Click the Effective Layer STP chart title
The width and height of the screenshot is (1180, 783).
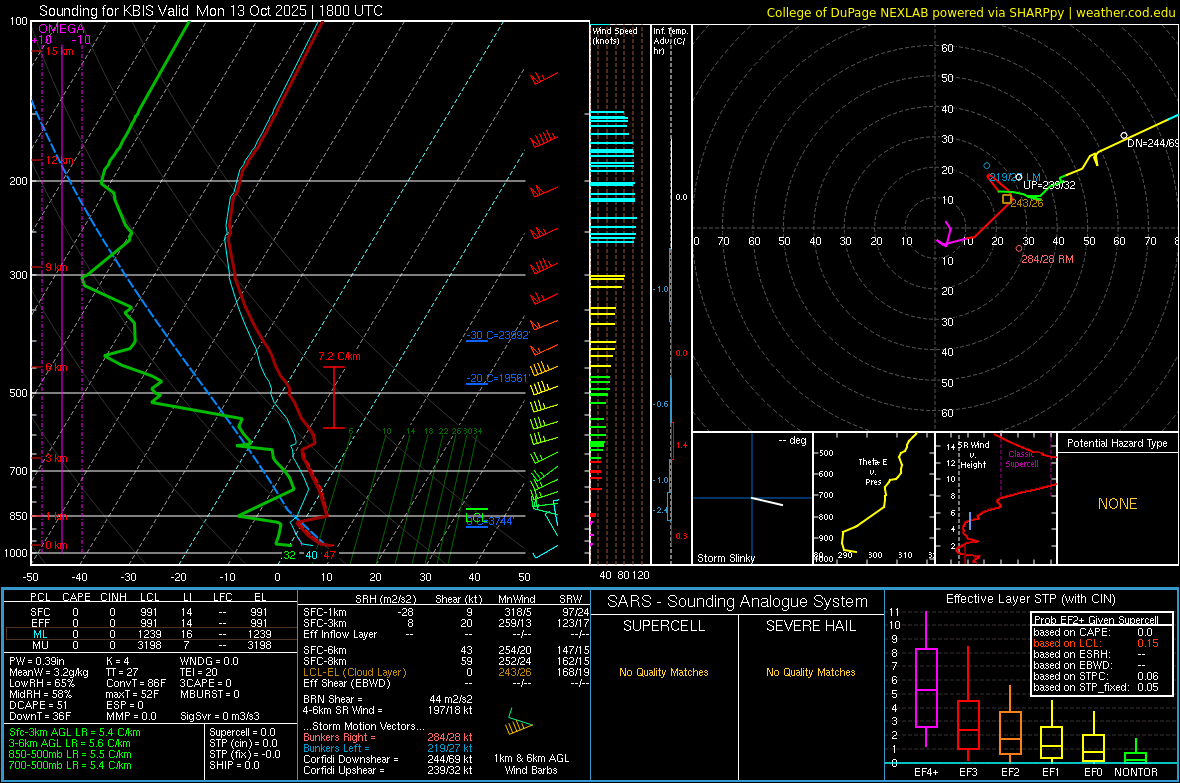tap(1030, 599)
